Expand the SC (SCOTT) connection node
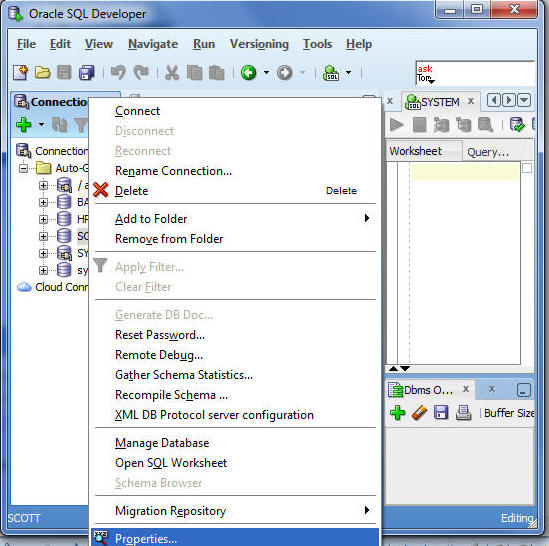The image size is (549, 546). pyautogui.click(x=43, y=236)
